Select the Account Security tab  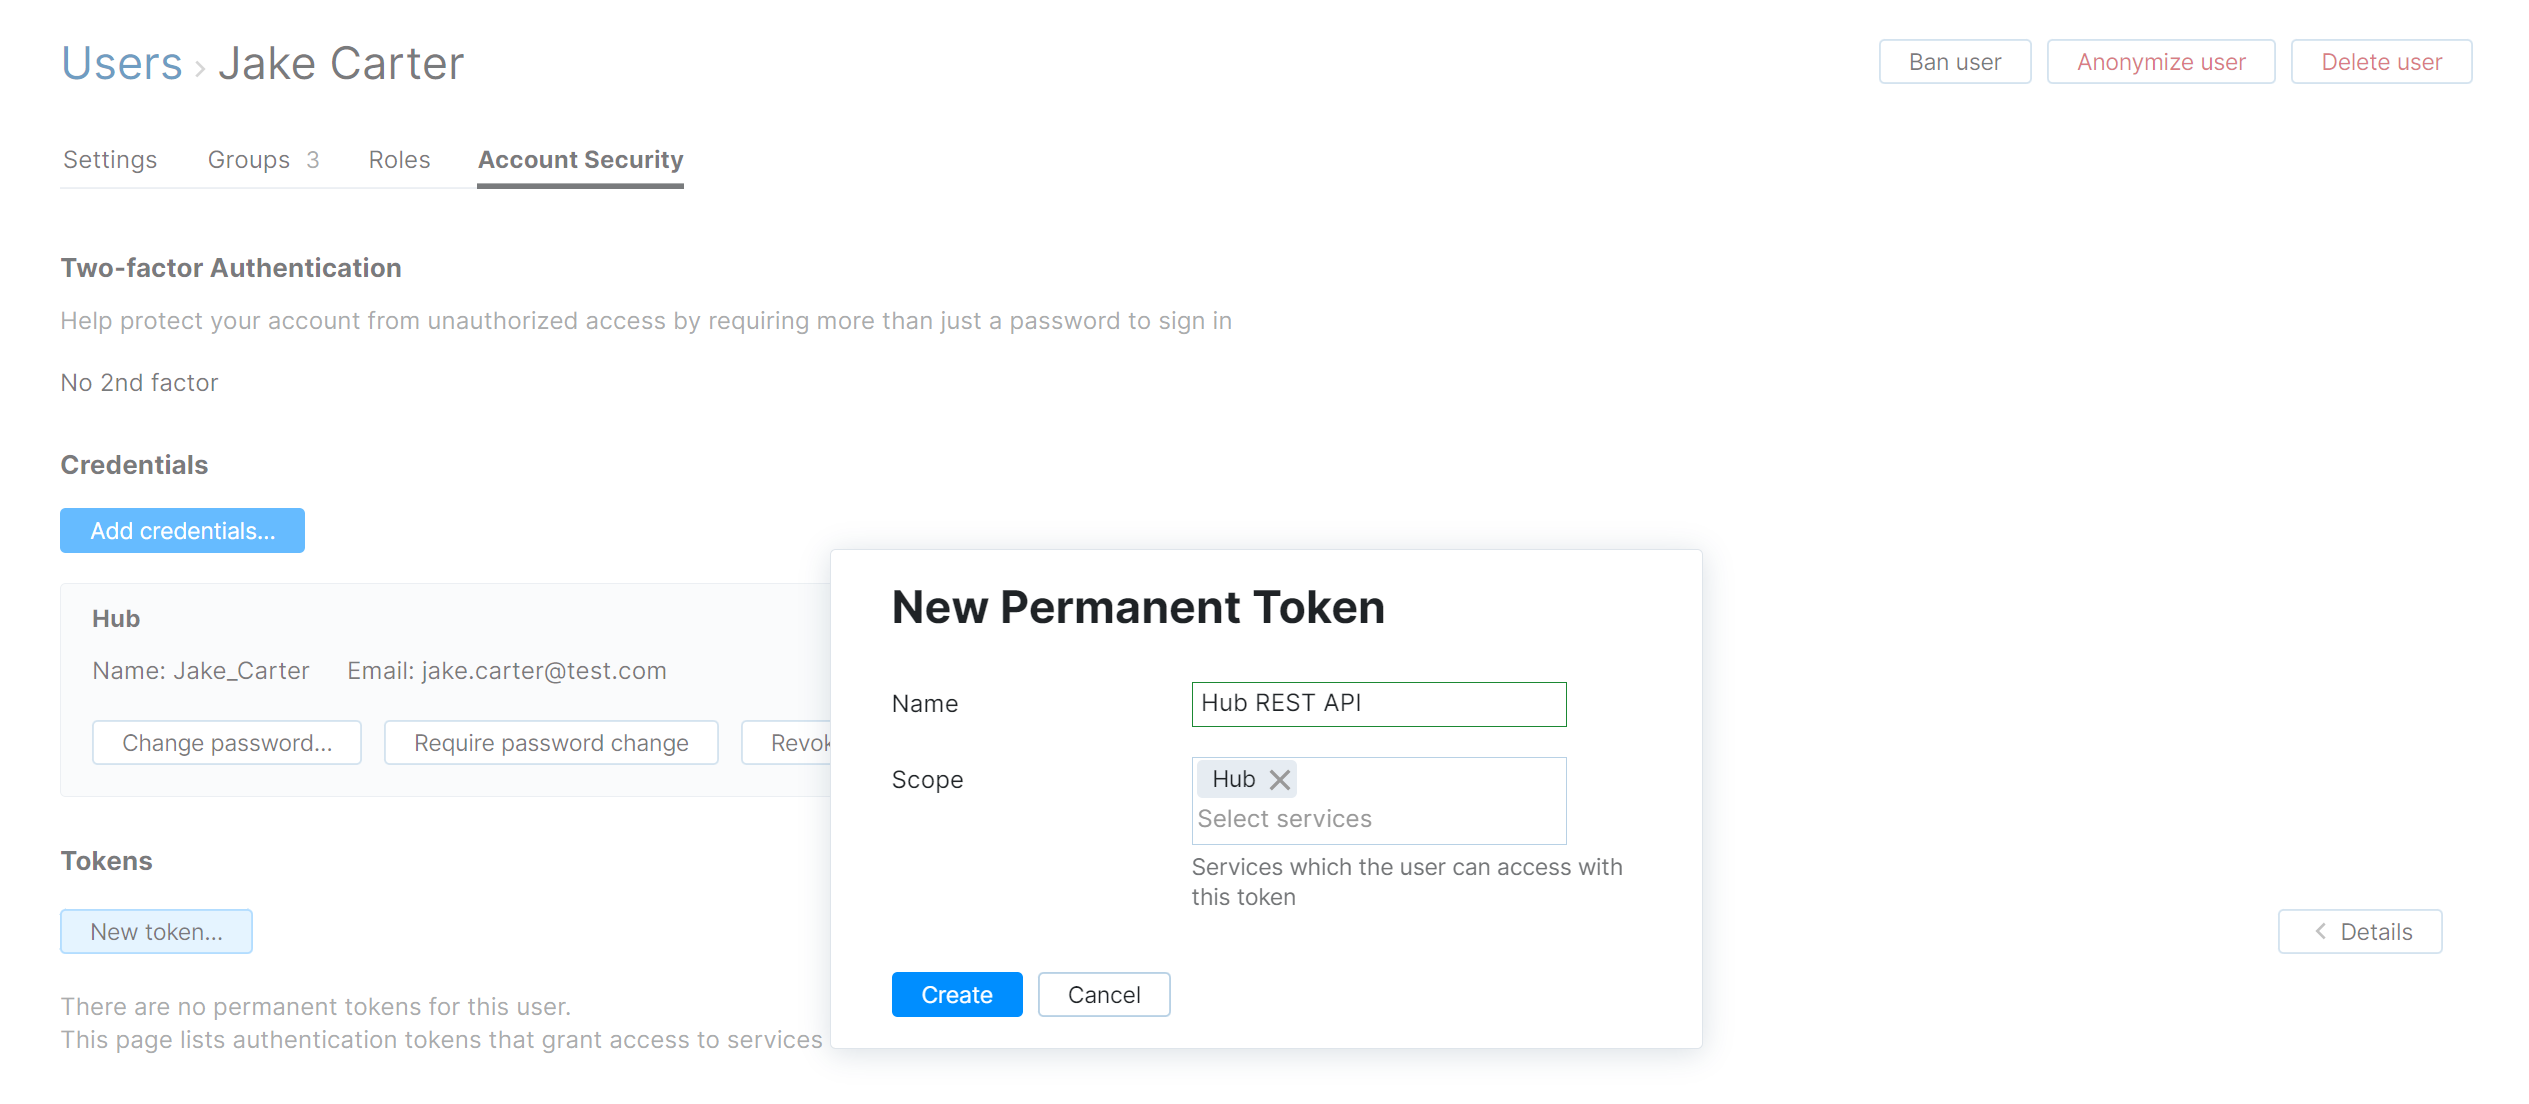tap(580, 159)
